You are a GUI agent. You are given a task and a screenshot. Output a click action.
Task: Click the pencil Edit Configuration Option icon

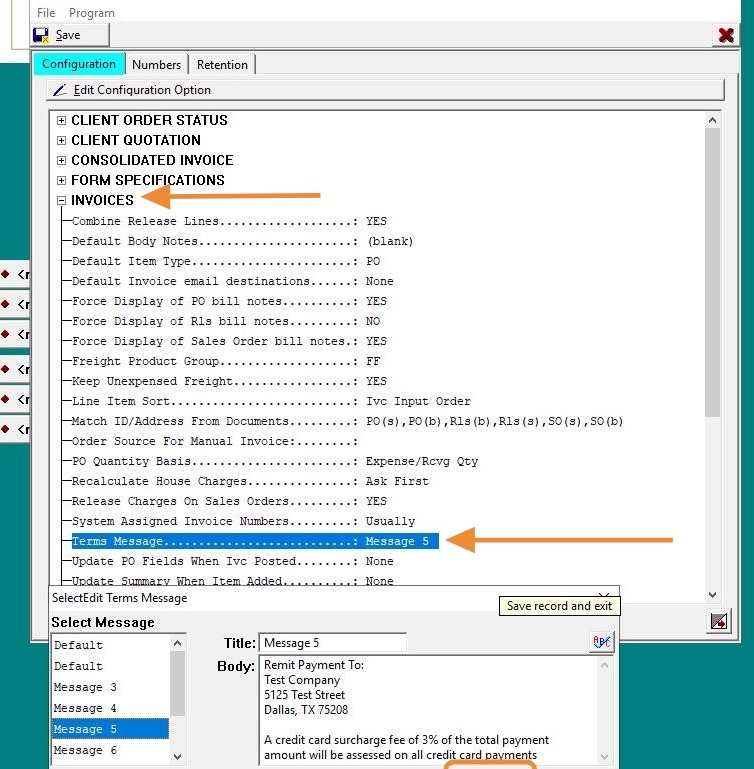pos(60,90)
